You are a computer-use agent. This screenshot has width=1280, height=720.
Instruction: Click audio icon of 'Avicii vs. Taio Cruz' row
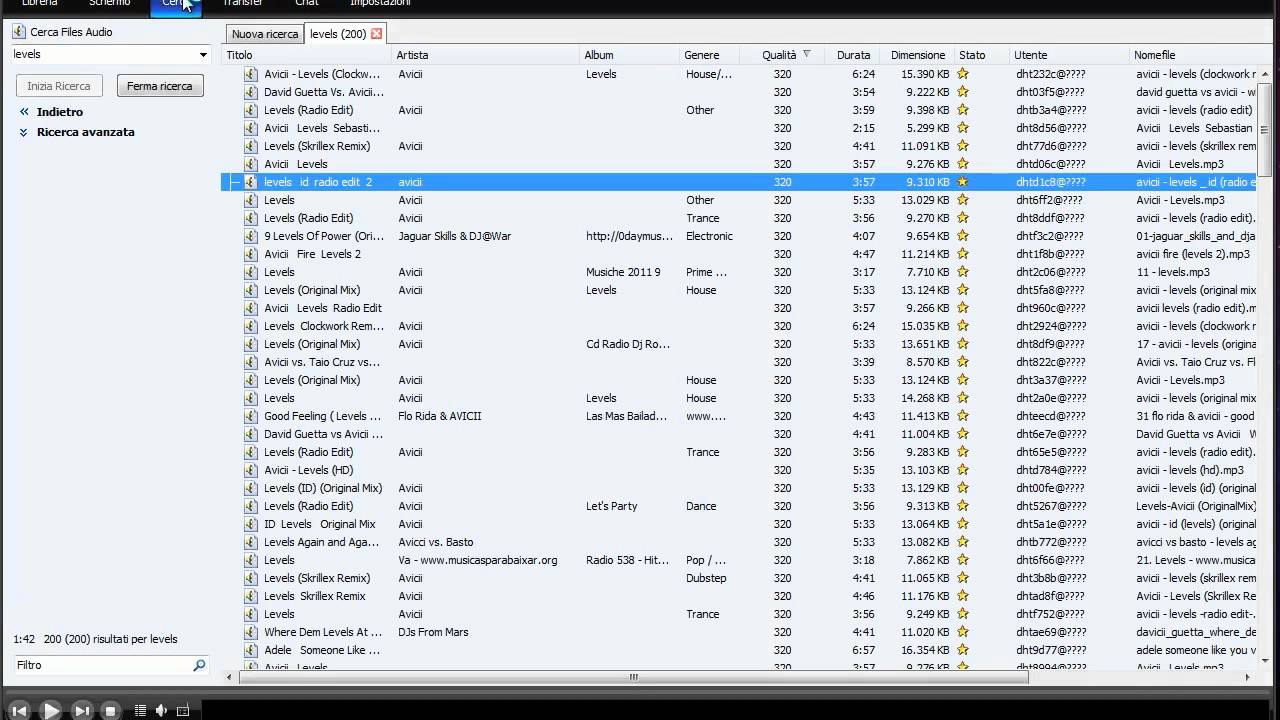point(251,362)
